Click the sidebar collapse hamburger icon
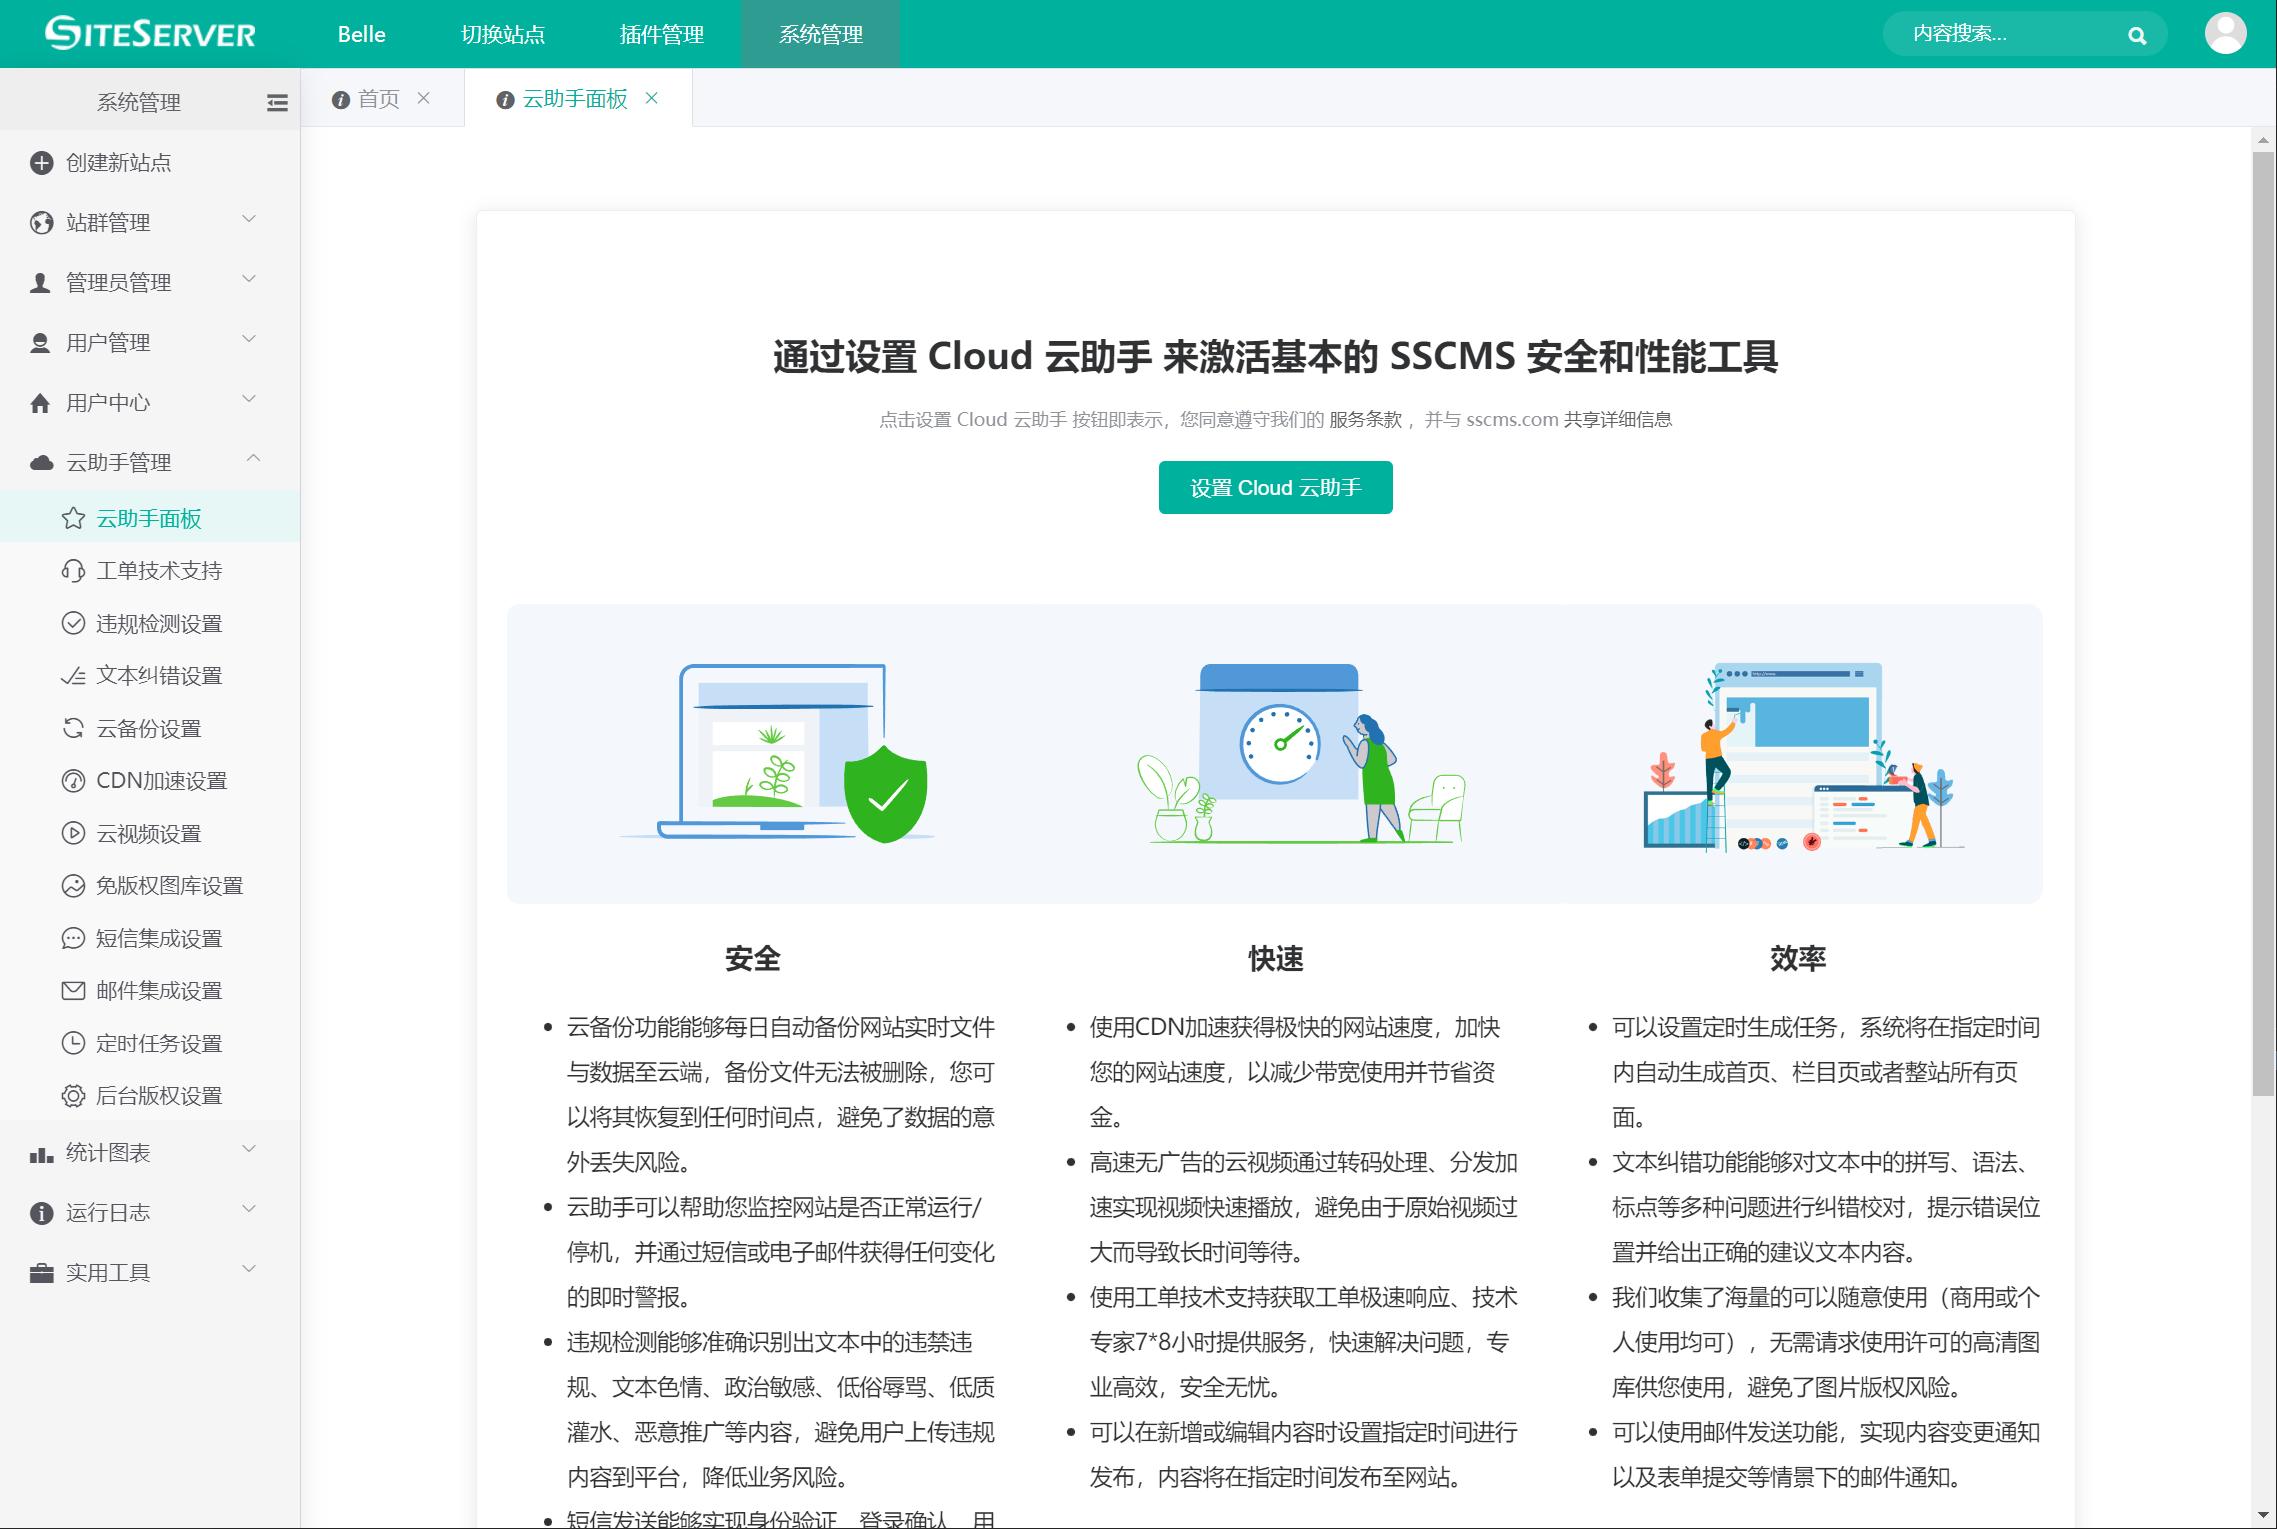Image resolution: width=2277 pixels, height=1529 pixels. (x=277, y=102)
